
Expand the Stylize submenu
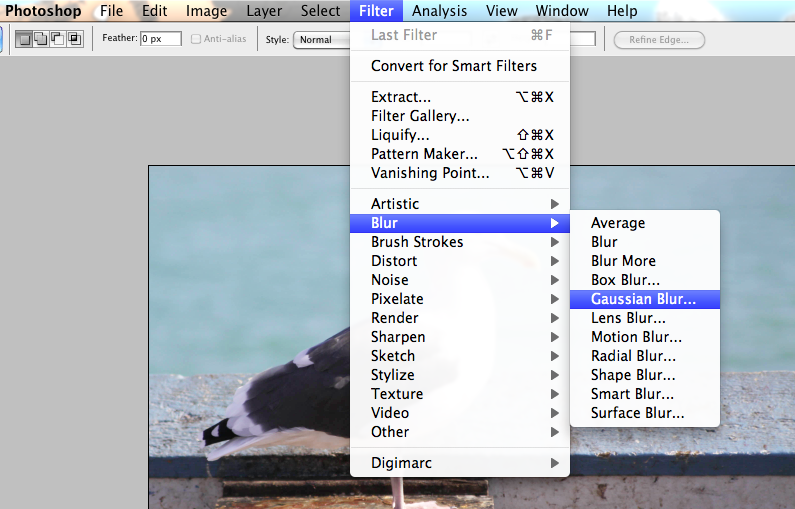click(x=460, y=375)
